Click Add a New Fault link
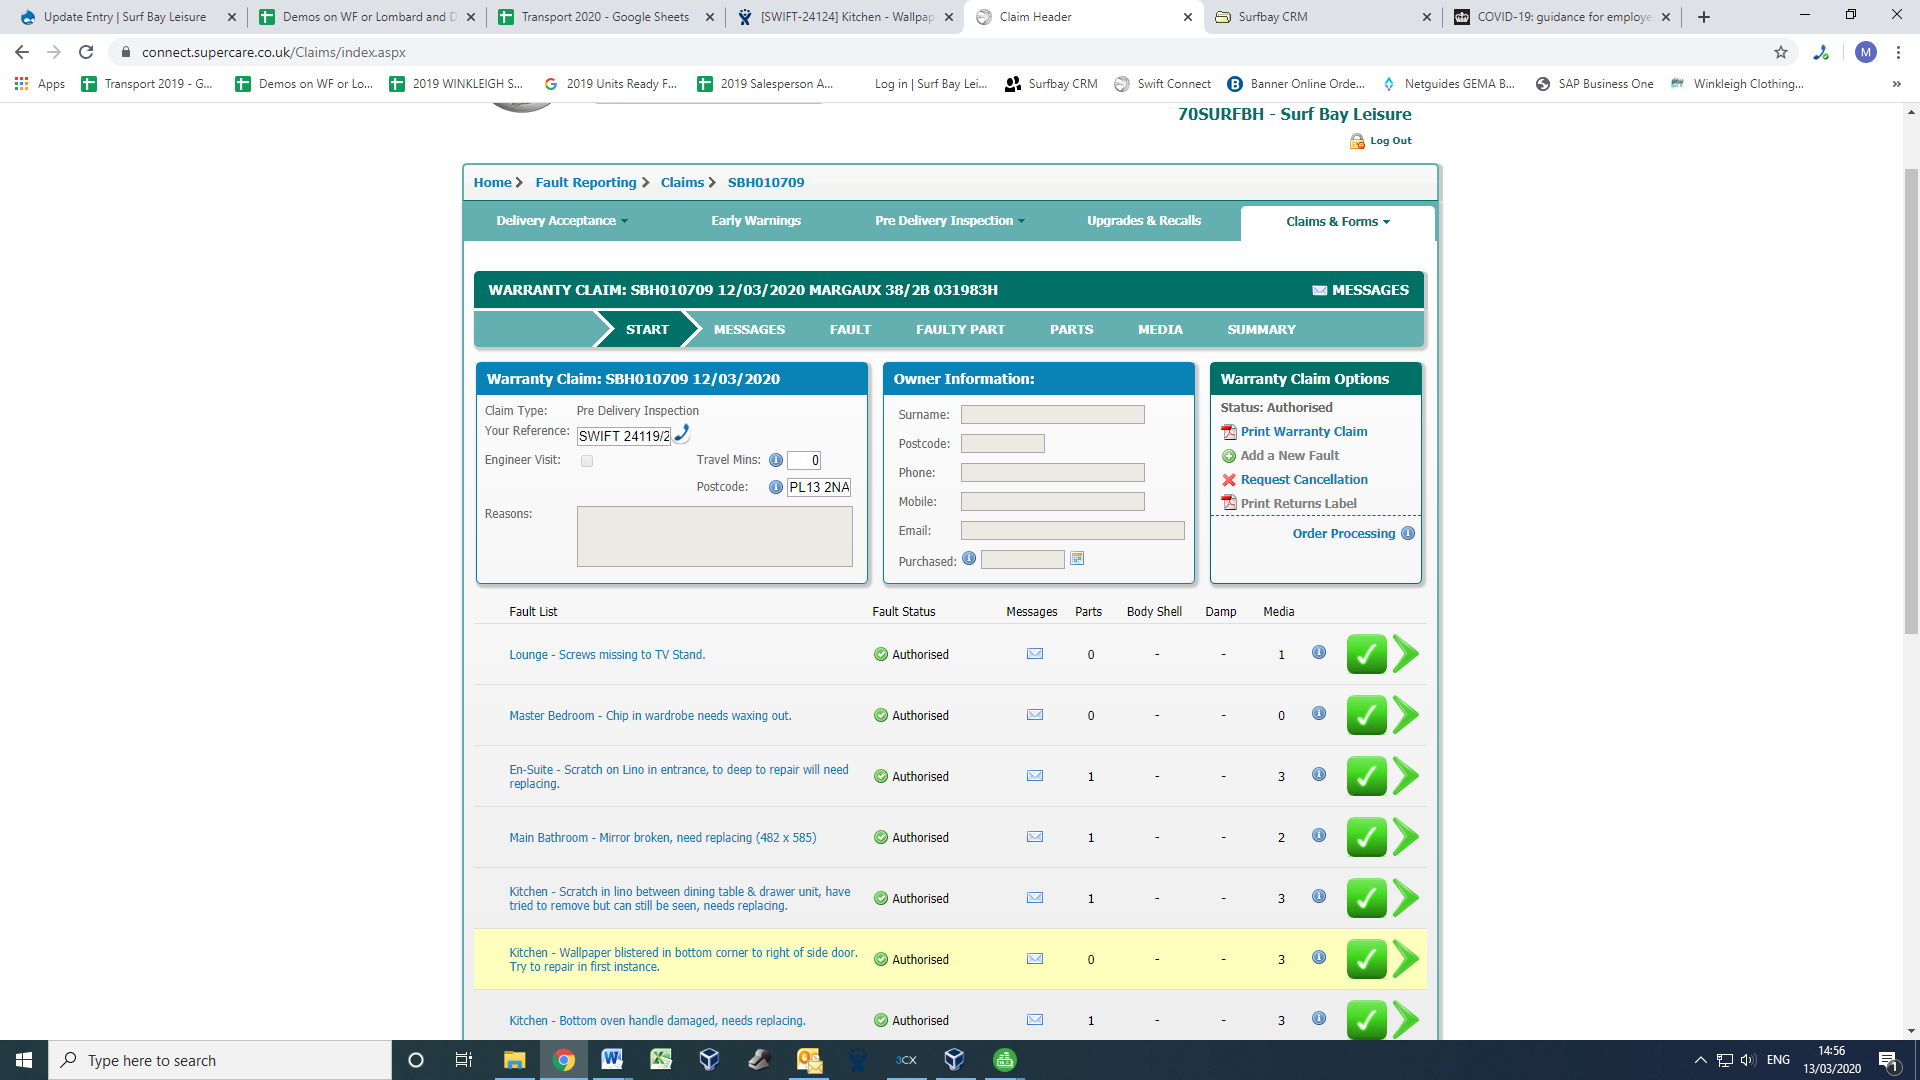The width and height of the screenshot is (1920, 1080). pyautogui.click(x=1289, y=456)
